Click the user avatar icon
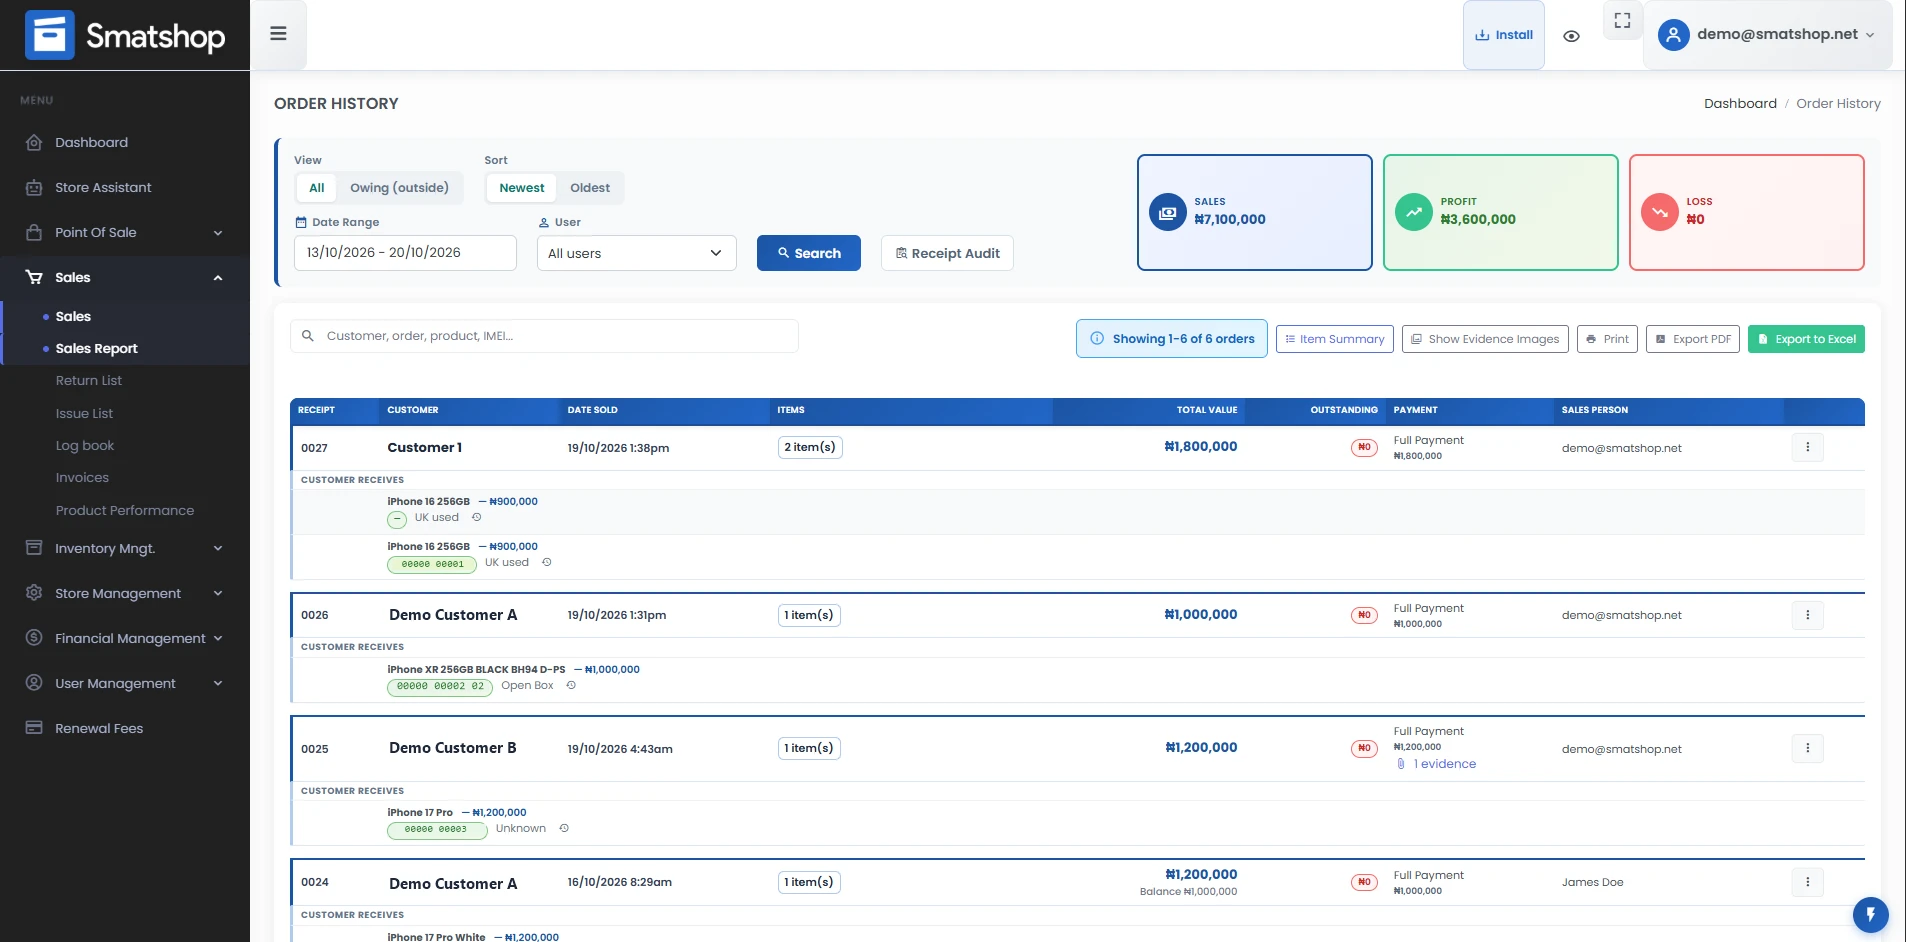Screen dimensions: 1906x942 pos(1673,35)
